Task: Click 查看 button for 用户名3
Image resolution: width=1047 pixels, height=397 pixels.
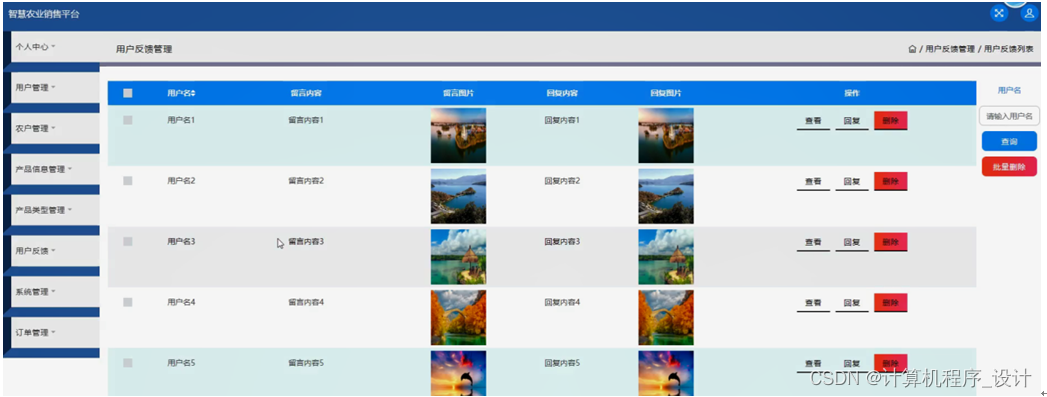Action: click(x=813, y=243)
